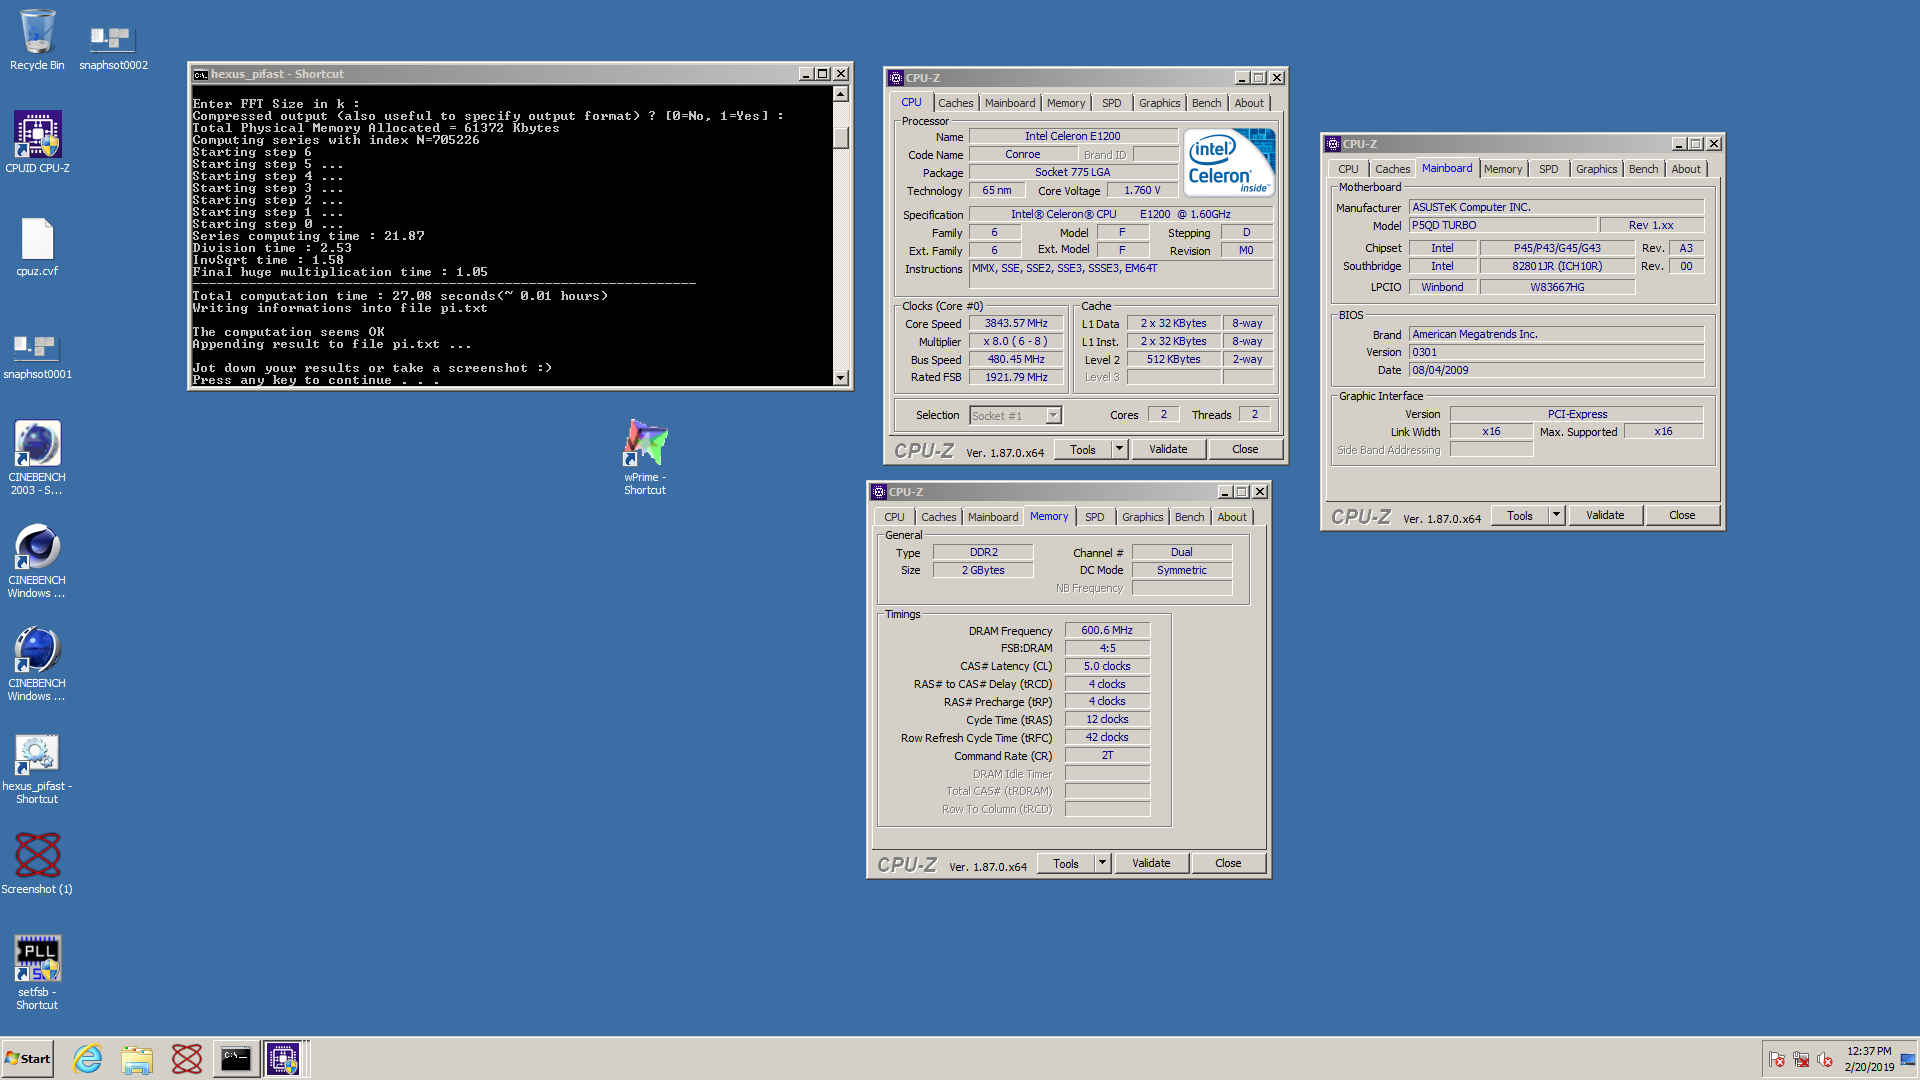This screenshot has height=1080, width=1920.
Task: Click the volume muted tray icon
Action: click(x=1825, y=1059)
